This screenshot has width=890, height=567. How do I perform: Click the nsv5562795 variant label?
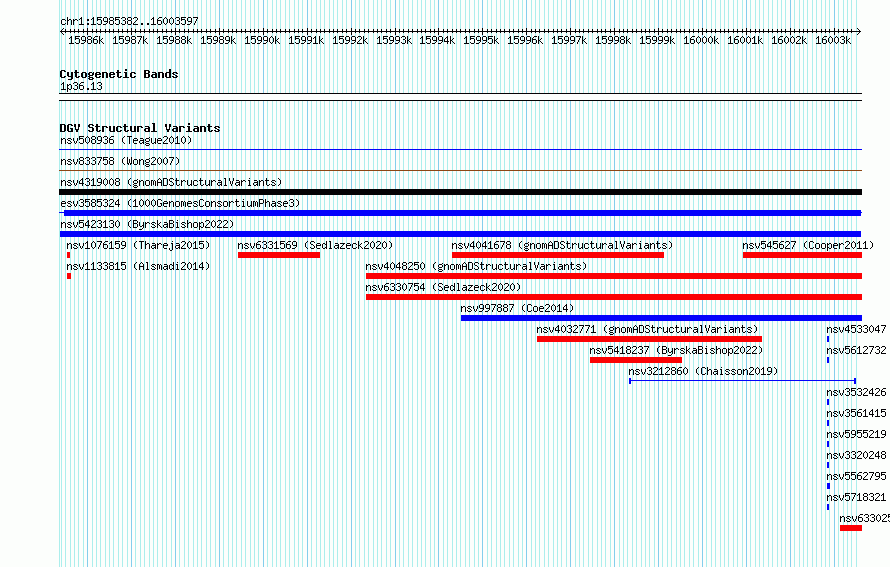pyautogui.click(x=856, y=476)
